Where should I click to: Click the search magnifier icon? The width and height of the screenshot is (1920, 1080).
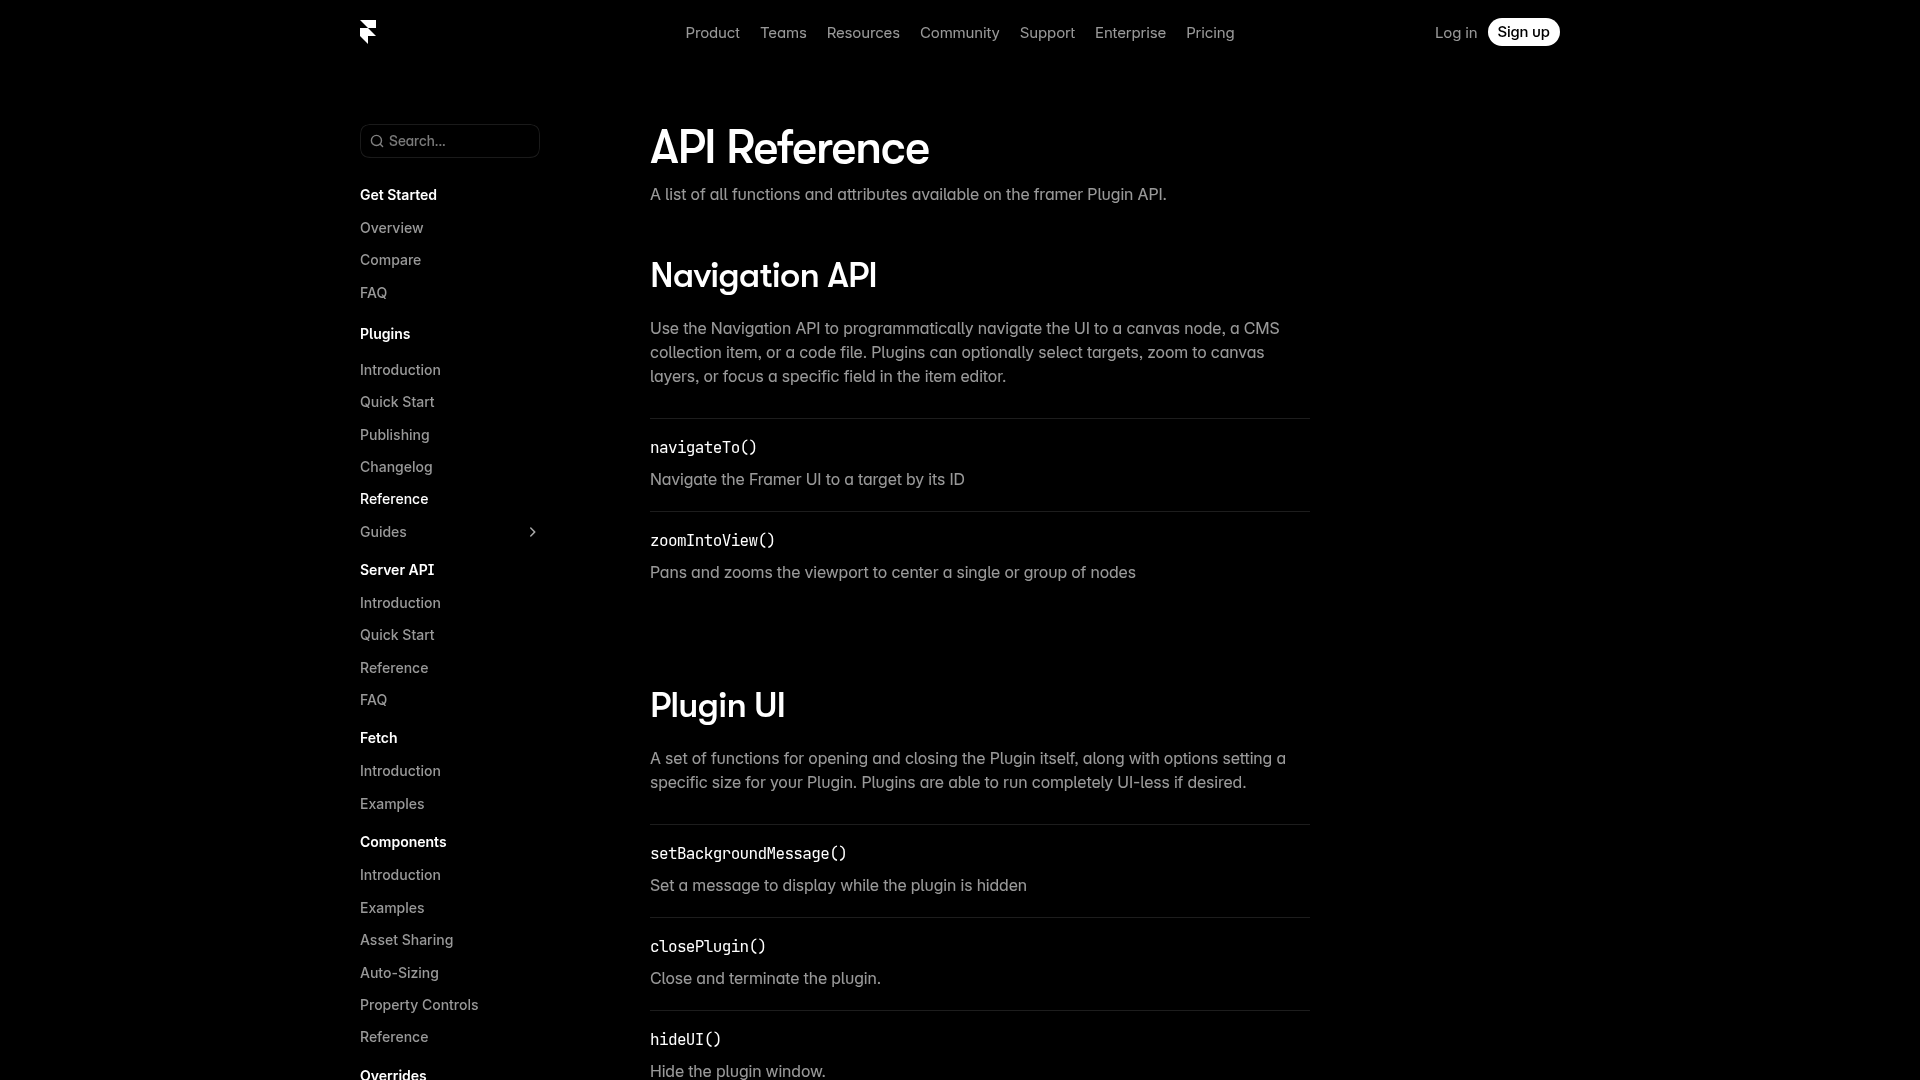coord(377,141)
